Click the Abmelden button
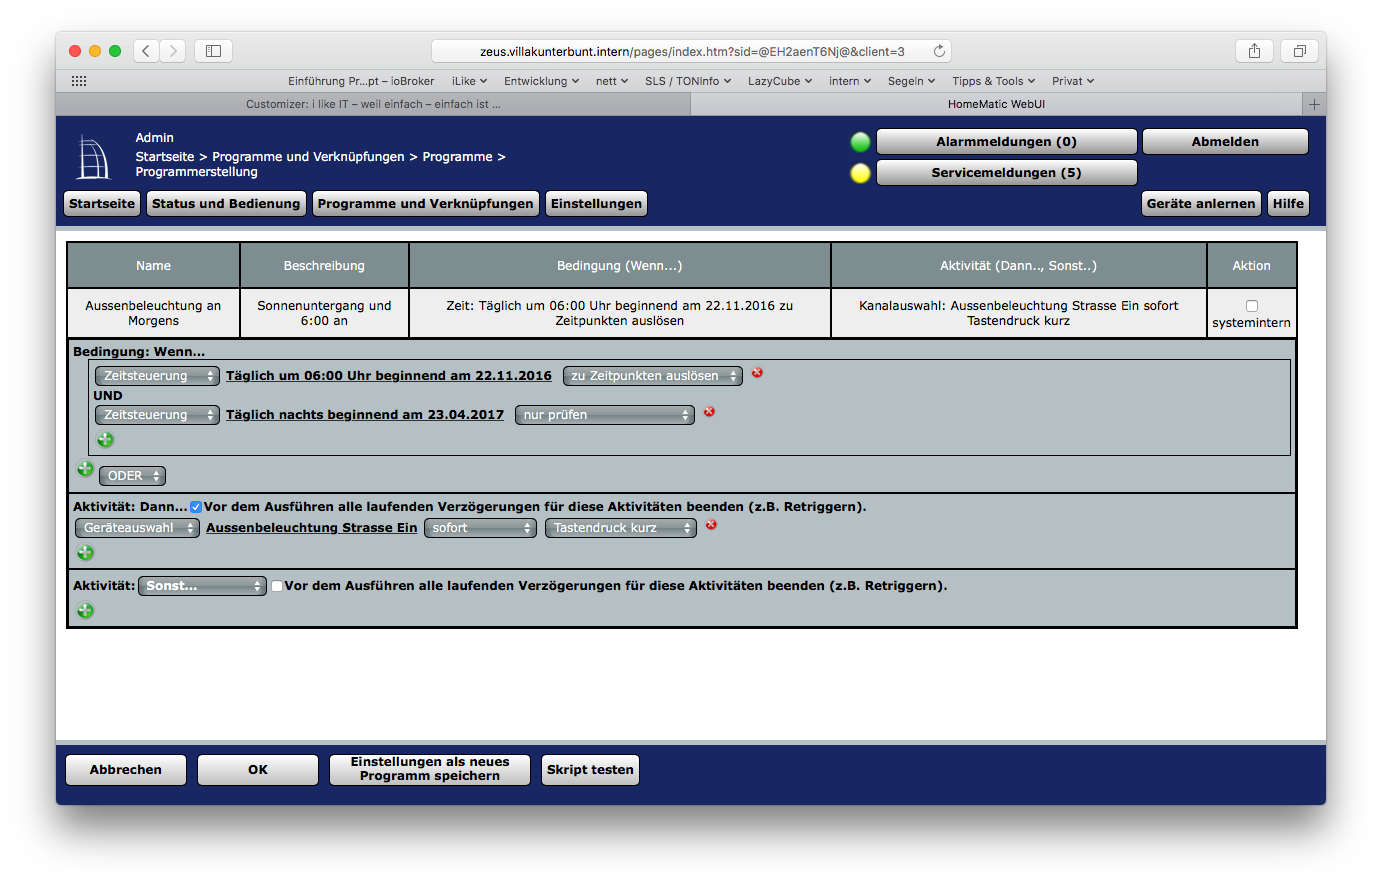Viewport: 1382px width, 885px height. (1225, 142)
